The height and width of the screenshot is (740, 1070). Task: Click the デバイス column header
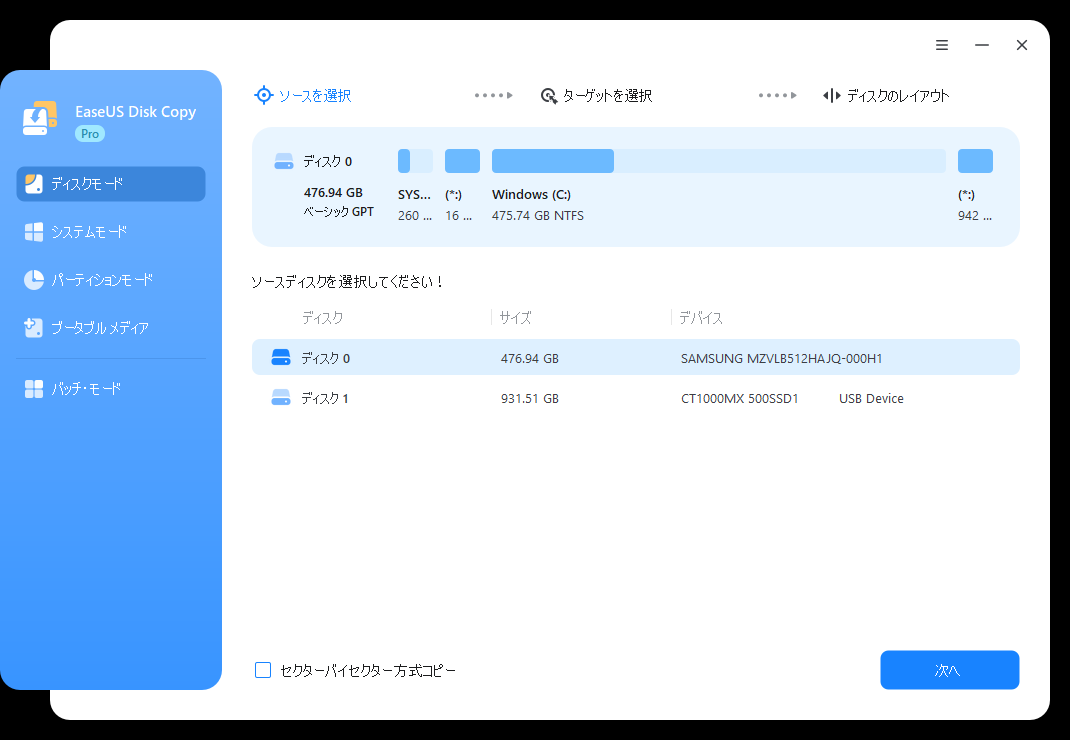pos(701,317)
